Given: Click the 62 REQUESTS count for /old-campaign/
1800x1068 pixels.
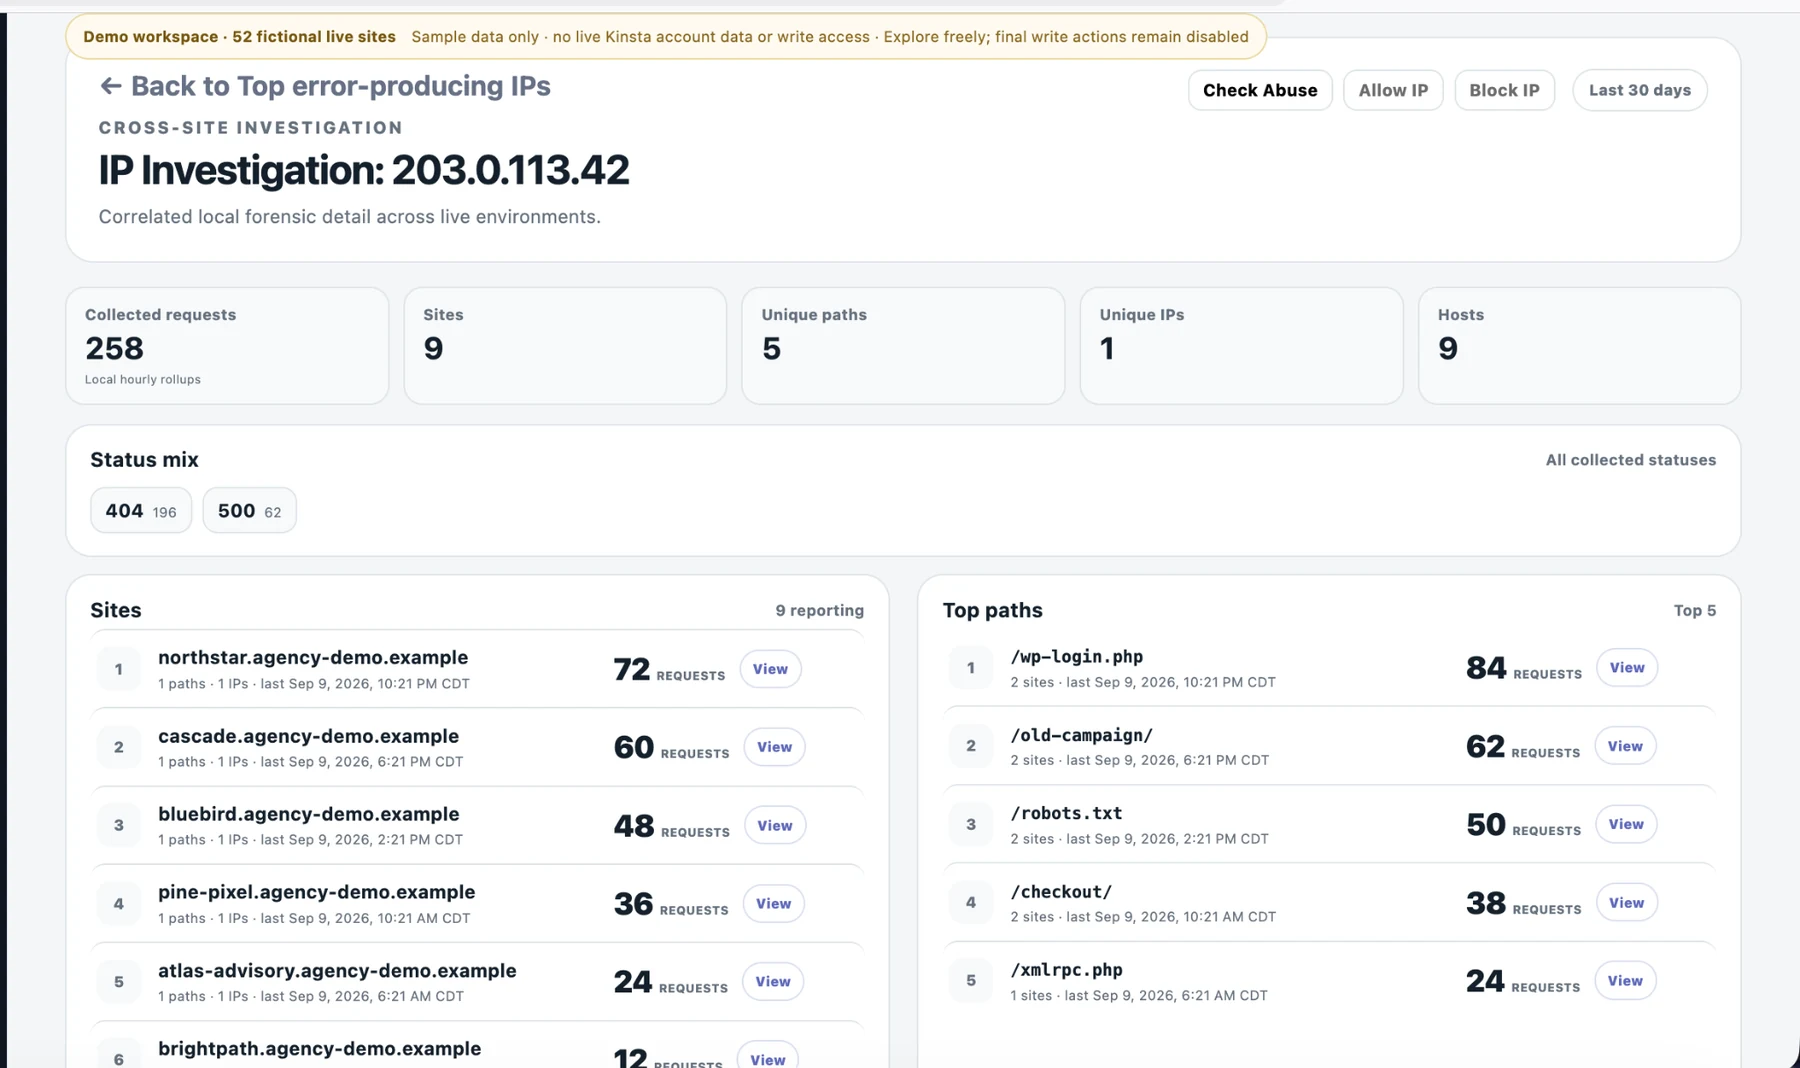Looking at the screenshot, I should [x=1523, y=746].
